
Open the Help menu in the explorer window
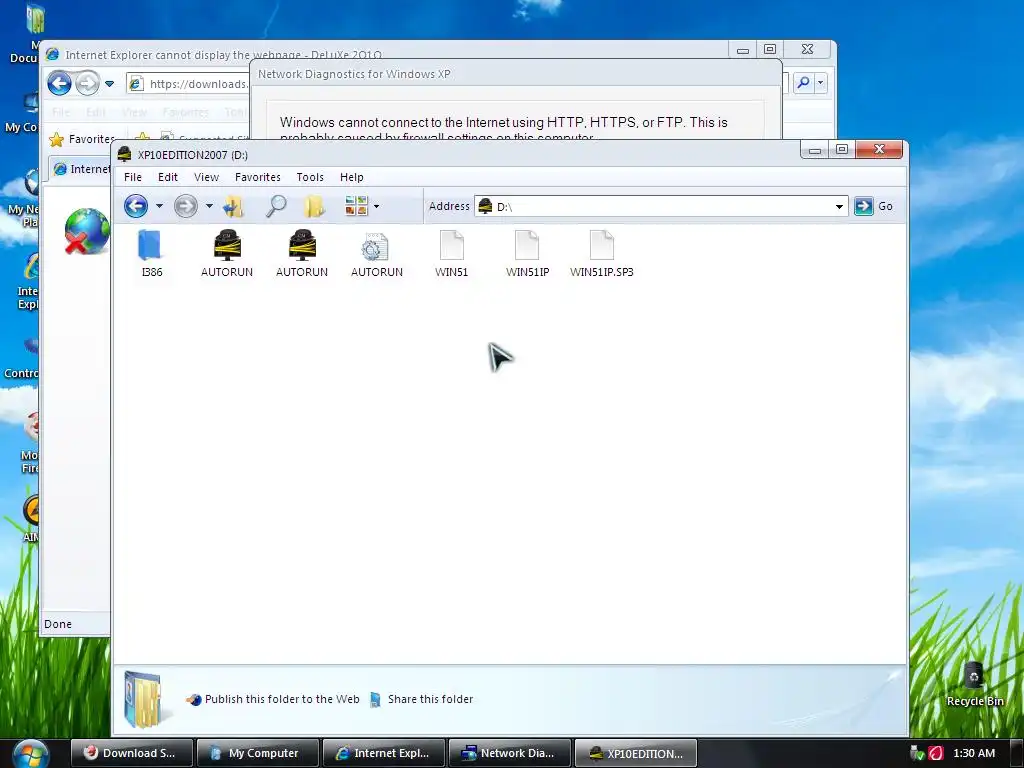pyautogui.click(x=351, y=177)
